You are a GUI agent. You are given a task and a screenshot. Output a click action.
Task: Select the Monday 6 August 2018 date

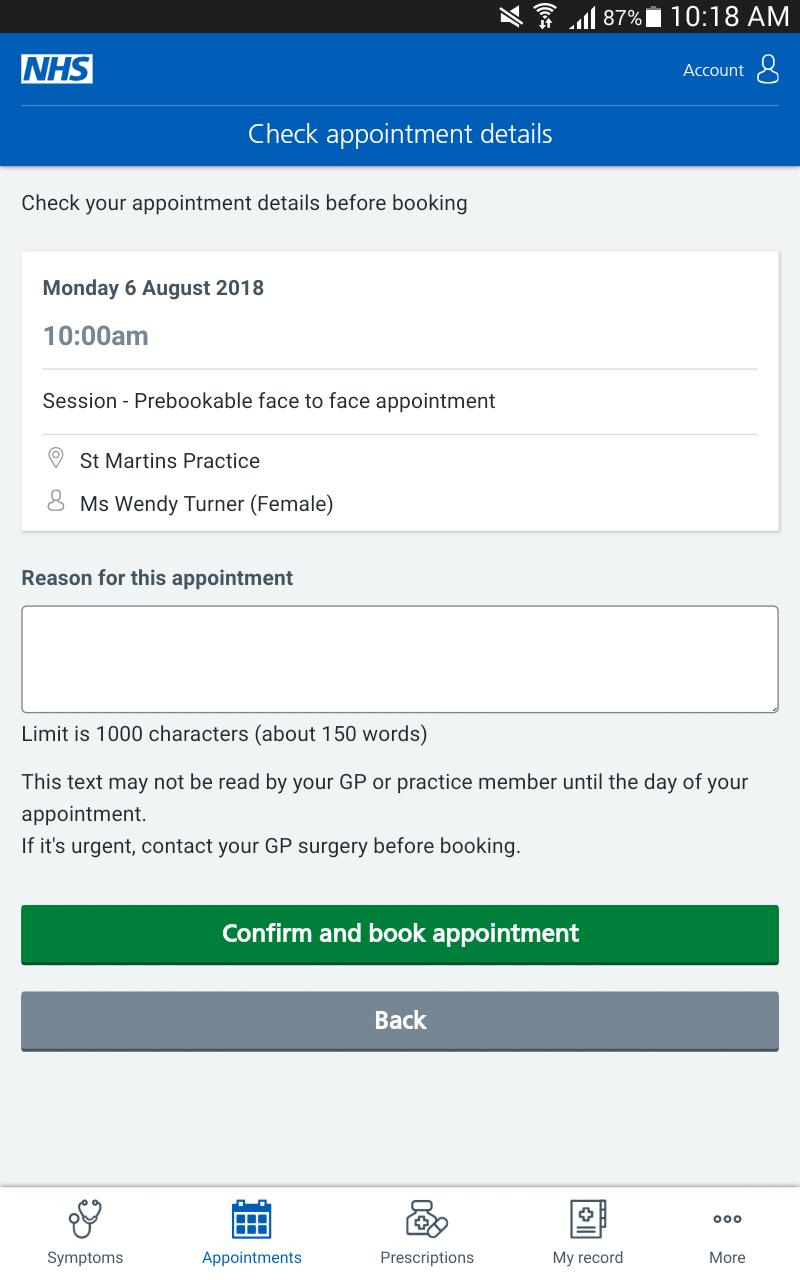pyautogui.click(x=153, y=288)
